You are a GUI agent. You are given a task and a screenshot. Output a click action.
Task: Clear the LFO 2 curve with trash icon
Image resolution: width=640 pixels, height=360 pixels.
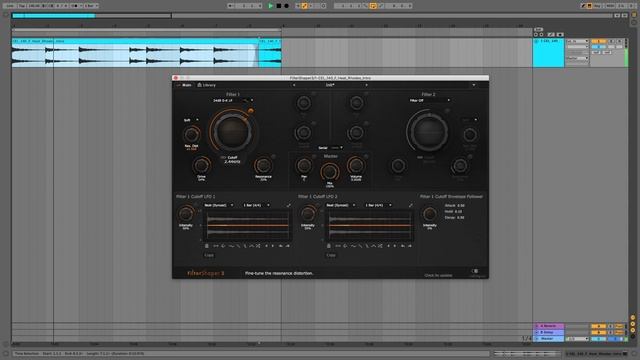click(329, 246)
